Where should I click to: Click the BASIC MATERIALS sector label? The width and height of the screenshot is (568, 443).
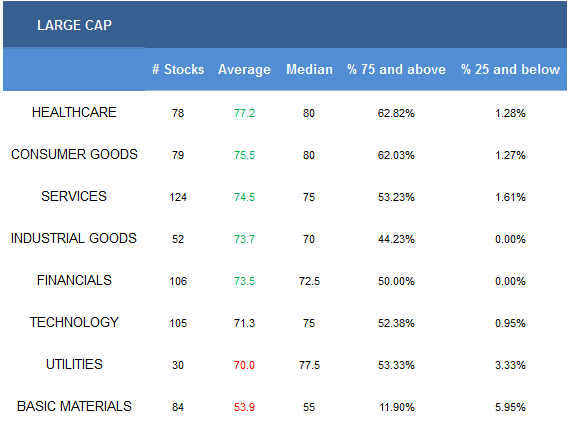click(74, 406)
